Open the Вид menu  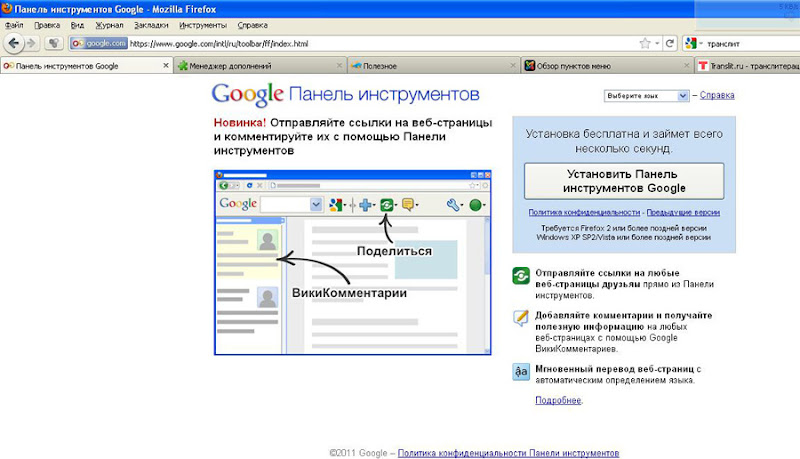[78, 25]
